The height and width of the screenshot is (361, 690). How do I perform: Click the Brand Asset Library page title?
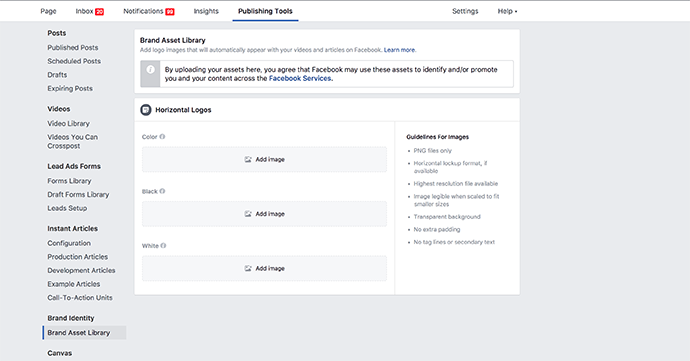point(172,40)
